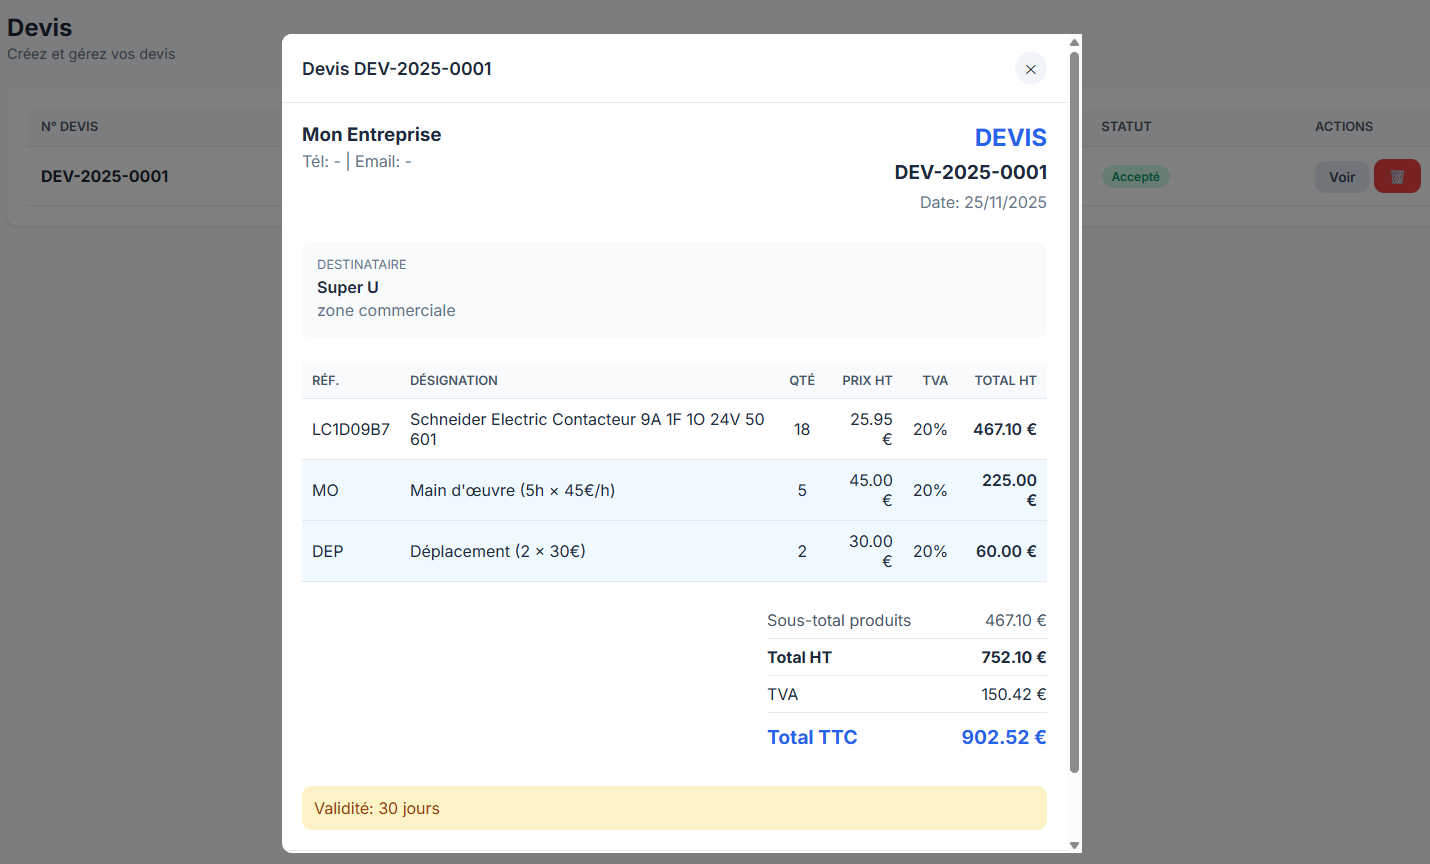Click the dialog's vertical scrollbar thumb
This screenshot has height=864, width=1430.
click(1074, 410)
